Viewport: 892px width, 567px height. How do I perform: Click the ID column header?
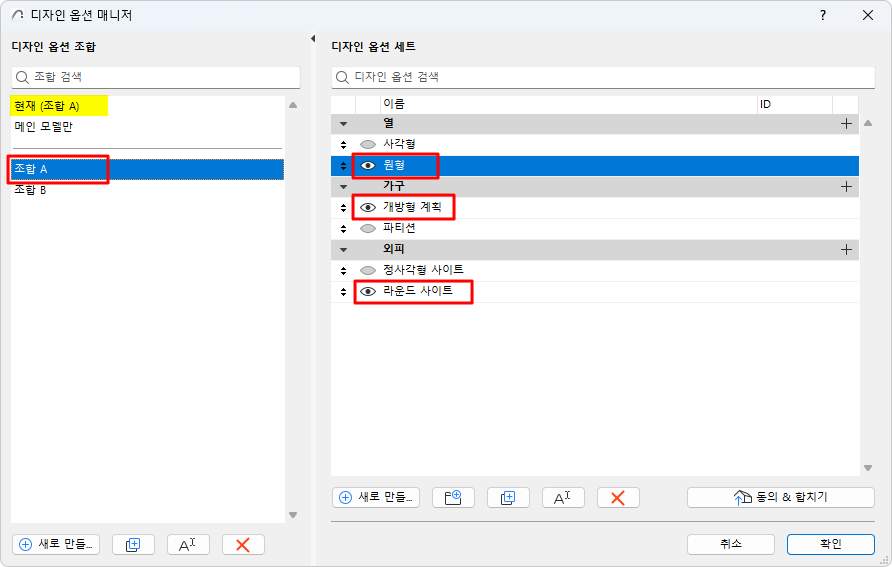[795, 104]
